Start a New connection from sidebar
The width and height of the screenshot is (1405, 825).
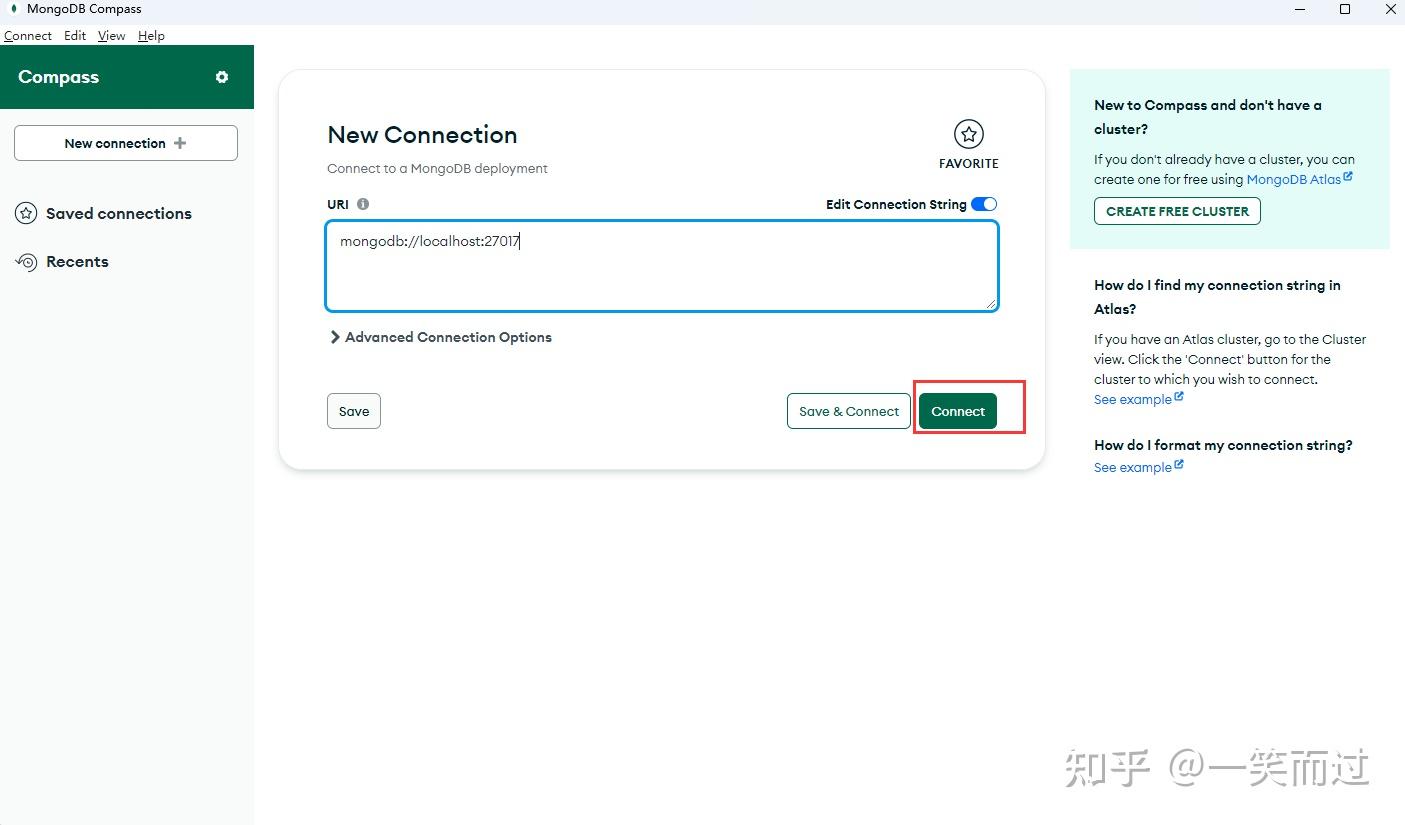(126, 143)
